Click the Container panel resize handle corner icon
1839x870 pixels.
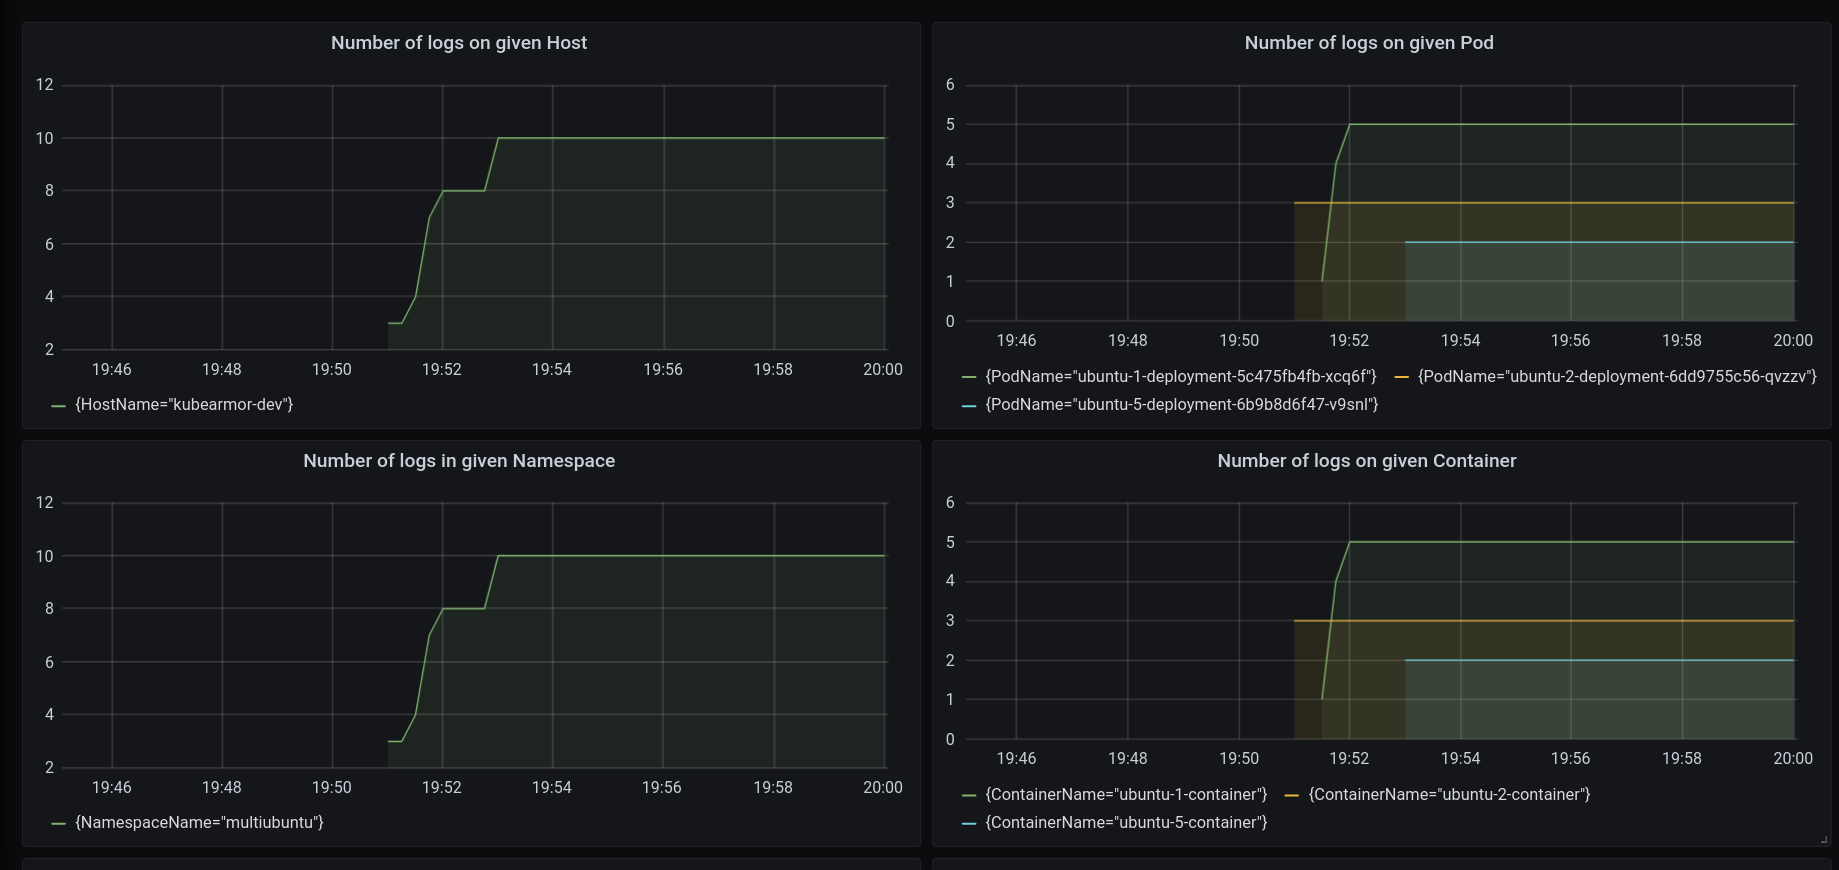1824,839
